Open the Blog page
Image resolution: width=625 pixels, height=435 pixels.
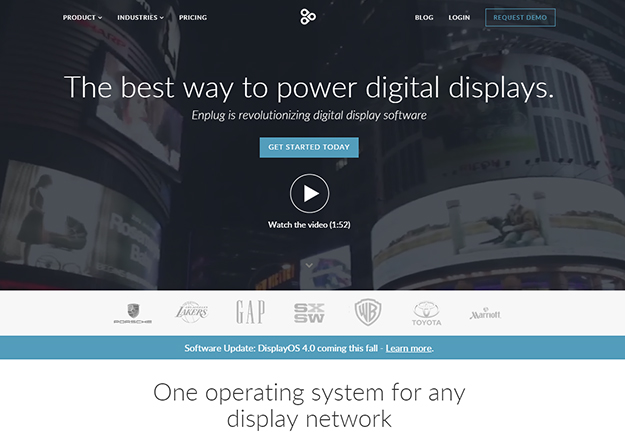pyautogui.click(x=424, y=18)
